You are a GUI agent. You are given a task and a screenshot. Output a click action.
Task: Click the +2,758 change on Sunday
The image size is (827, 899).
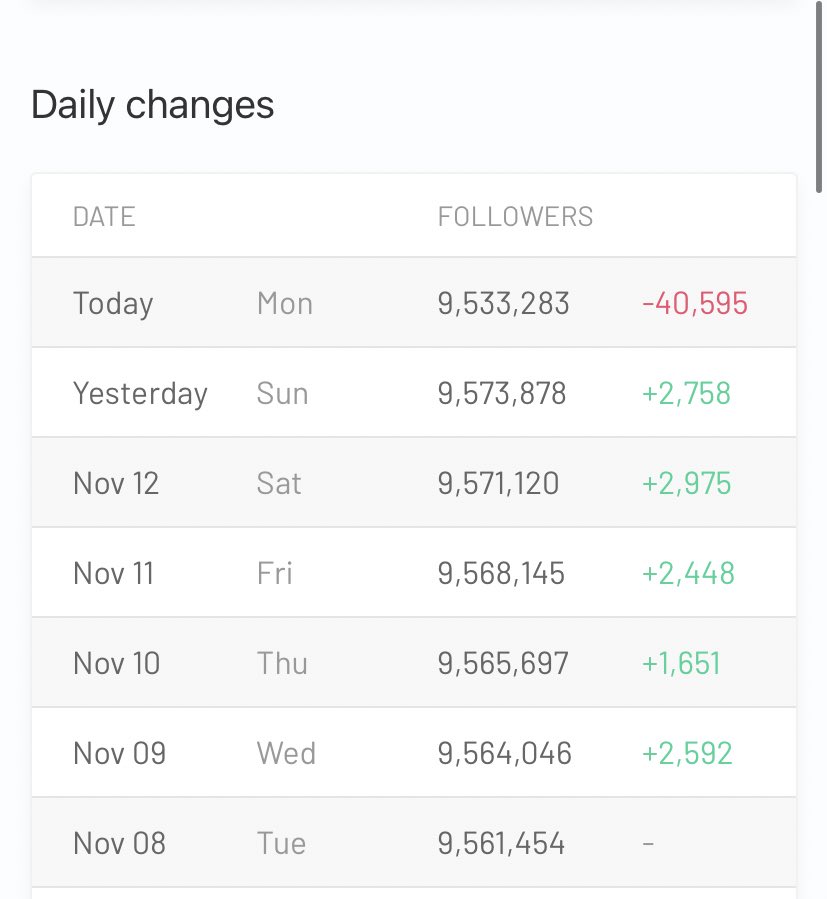click(686, 393)
